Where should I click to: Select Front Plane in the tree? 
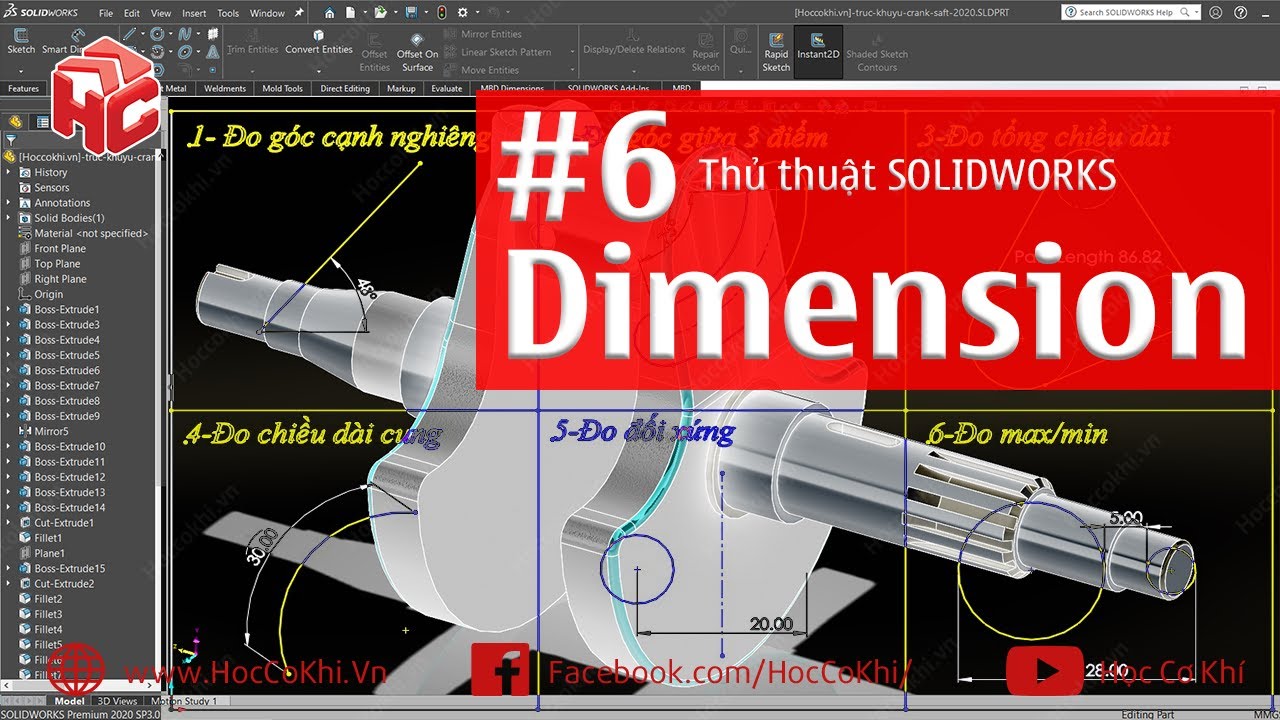click(60, 249)
